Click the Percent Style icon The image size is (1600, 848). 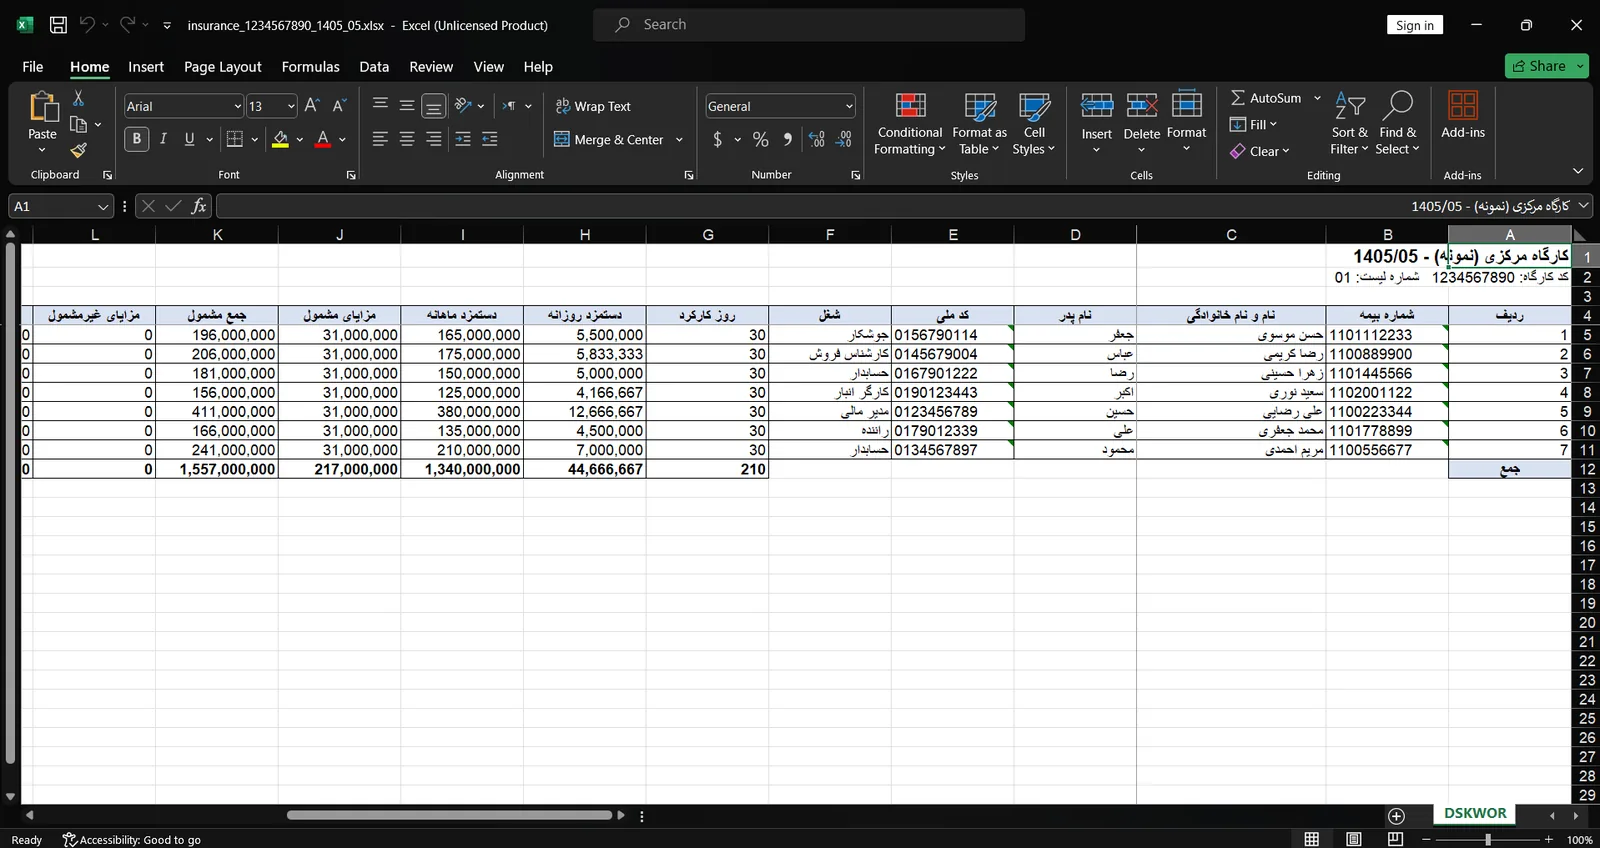761,140
